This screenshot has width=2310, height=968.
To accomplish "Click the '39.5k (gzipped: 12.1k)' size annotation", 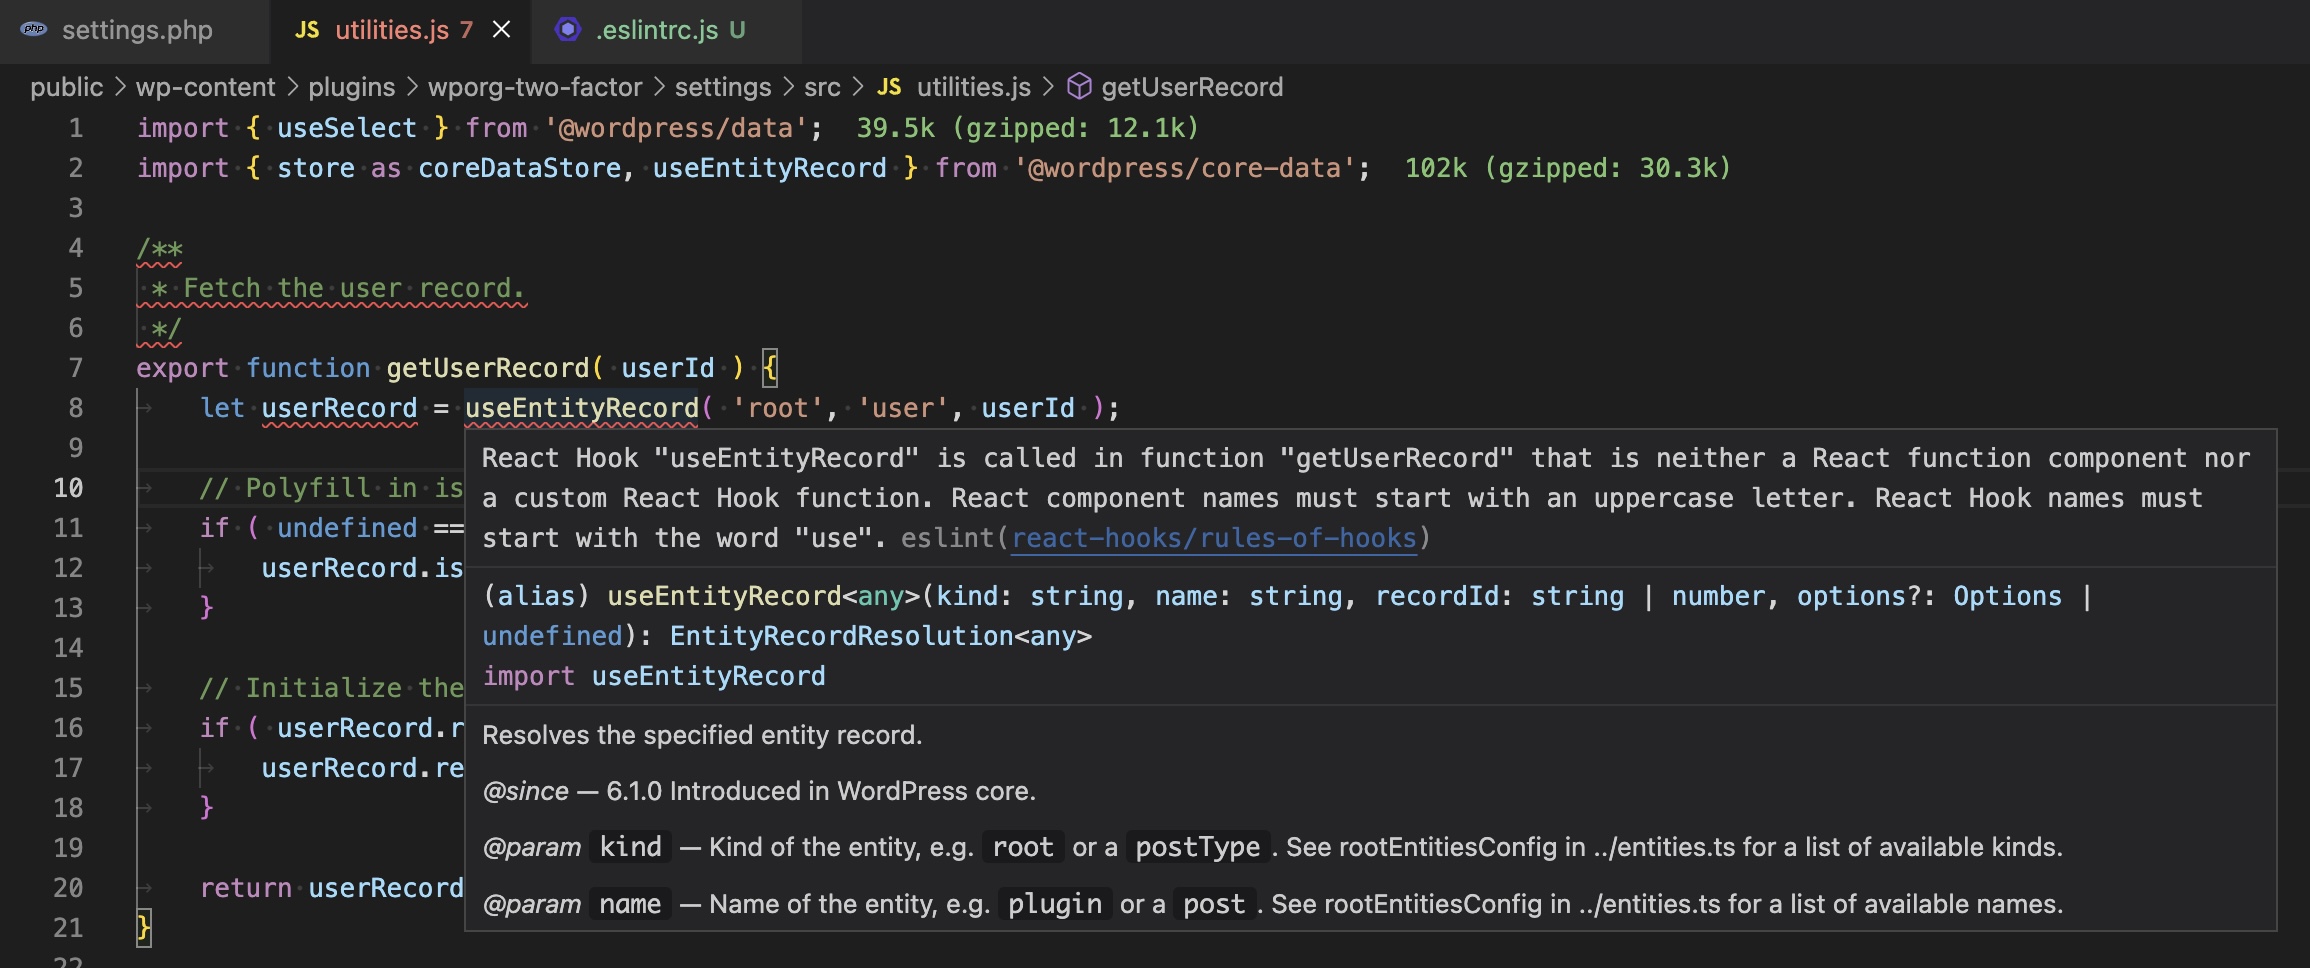I will tap(1027, 128).
